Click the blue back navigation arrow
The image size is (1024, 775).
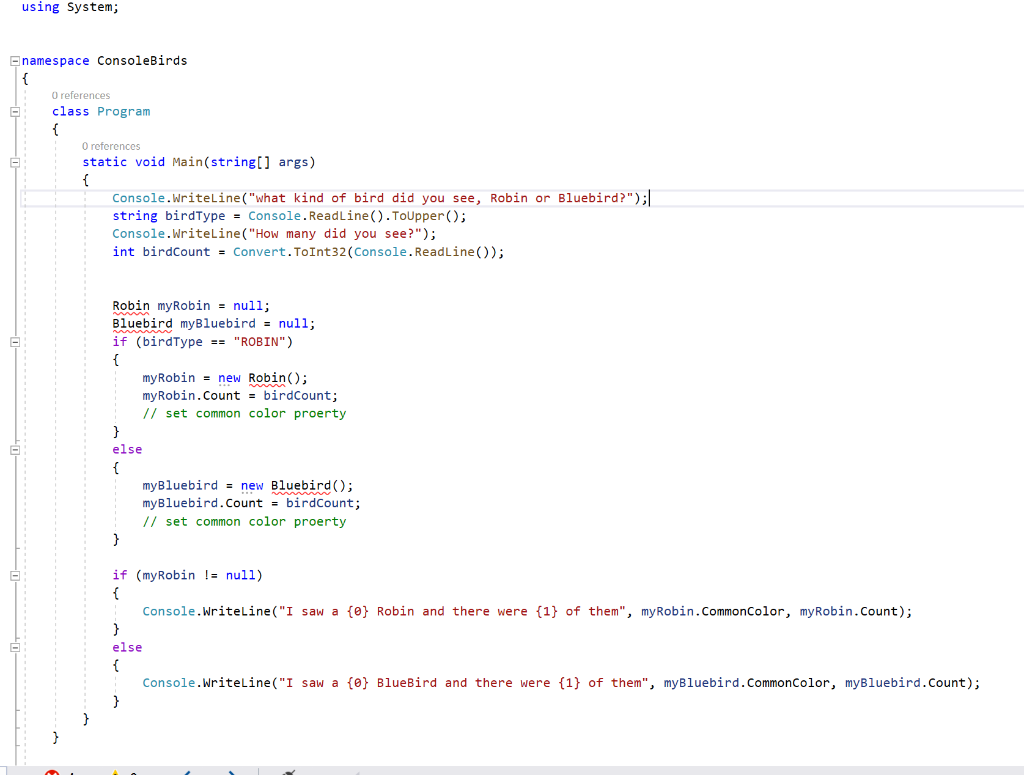click(186, 772)
